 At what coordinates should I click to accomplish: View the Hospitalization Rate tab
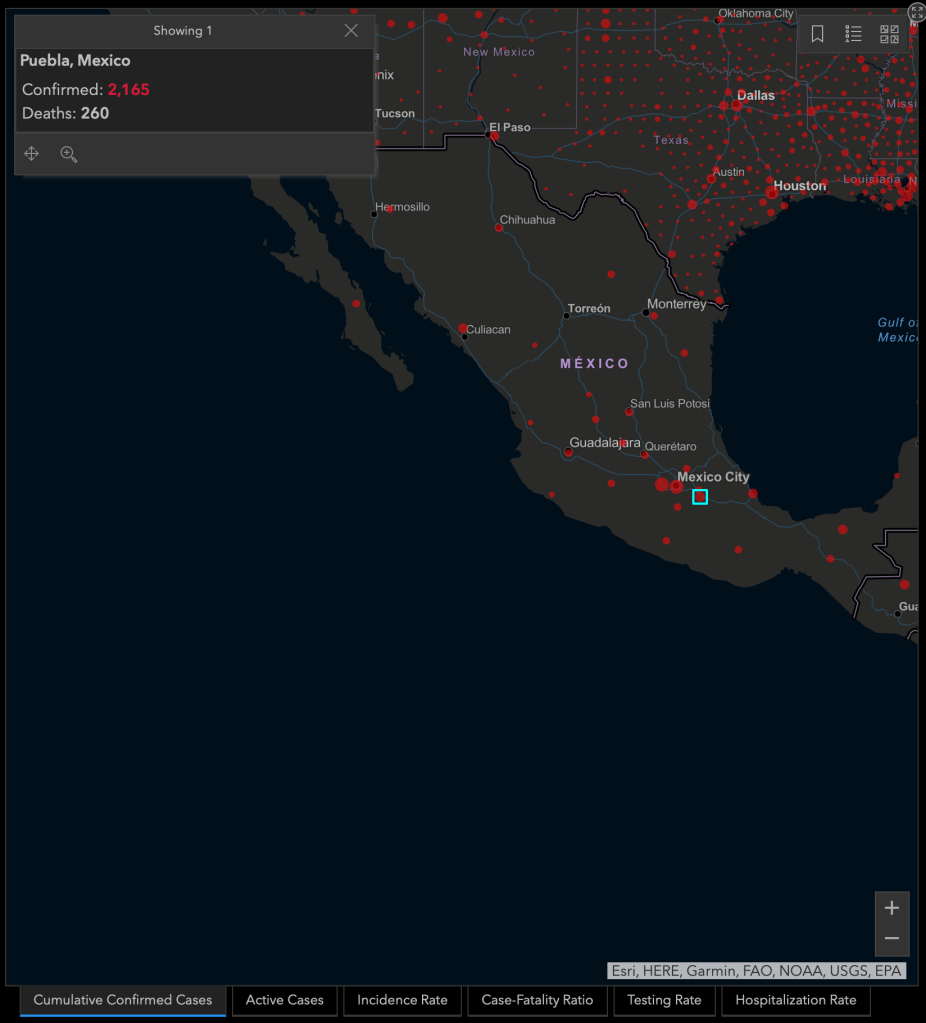[x=796, y=1000]
